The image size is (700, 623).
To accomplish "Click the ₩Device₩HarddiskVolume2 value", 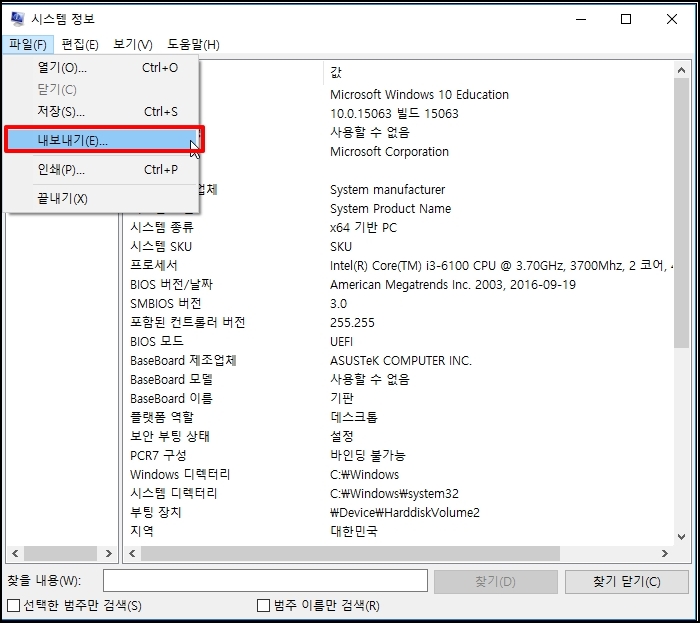I will 404,512.
